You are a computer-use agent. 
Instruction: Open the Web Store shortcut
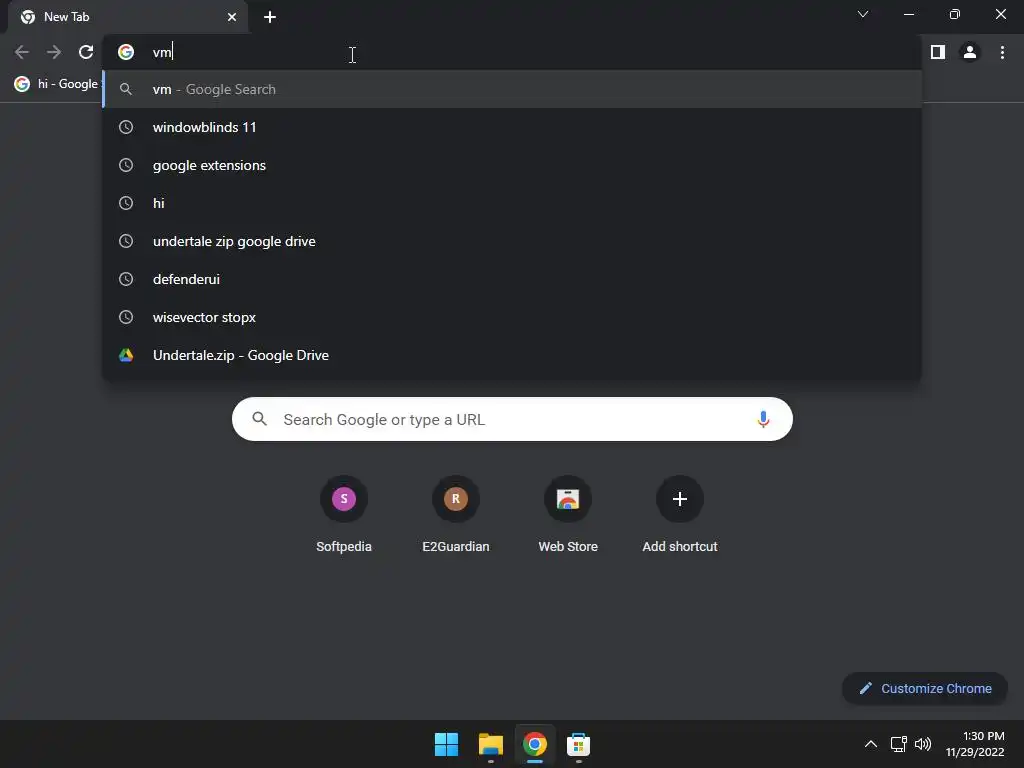[568, 516]
